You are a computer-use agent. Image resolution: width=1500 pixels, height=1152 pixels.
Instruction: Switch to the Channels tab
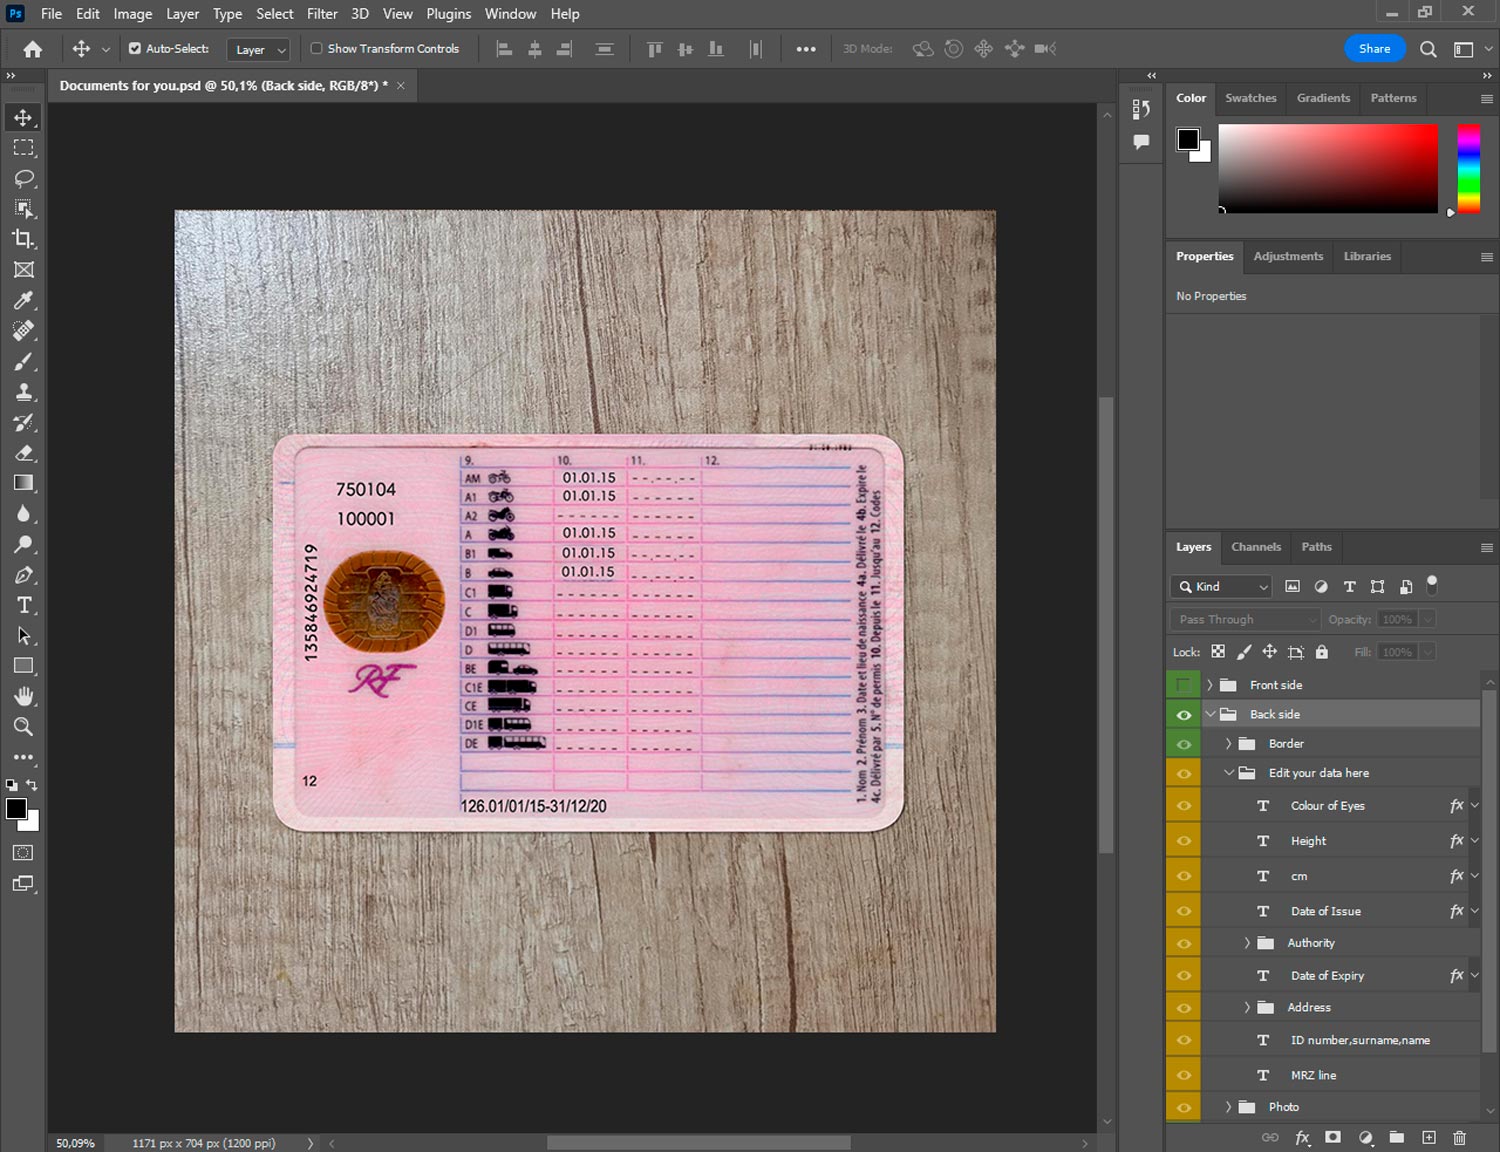tap(1255, 547)
